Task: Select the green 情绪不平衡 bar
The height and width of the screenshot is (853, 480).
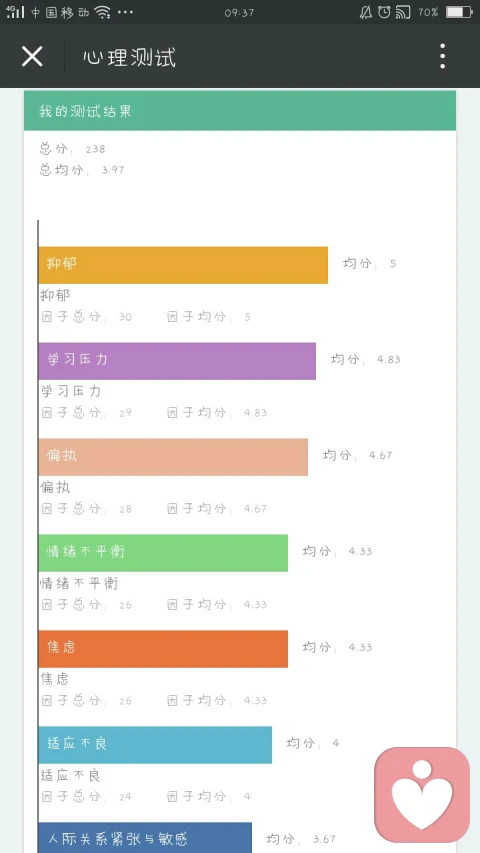Action: pyautogui.click(x=163, y=553)
